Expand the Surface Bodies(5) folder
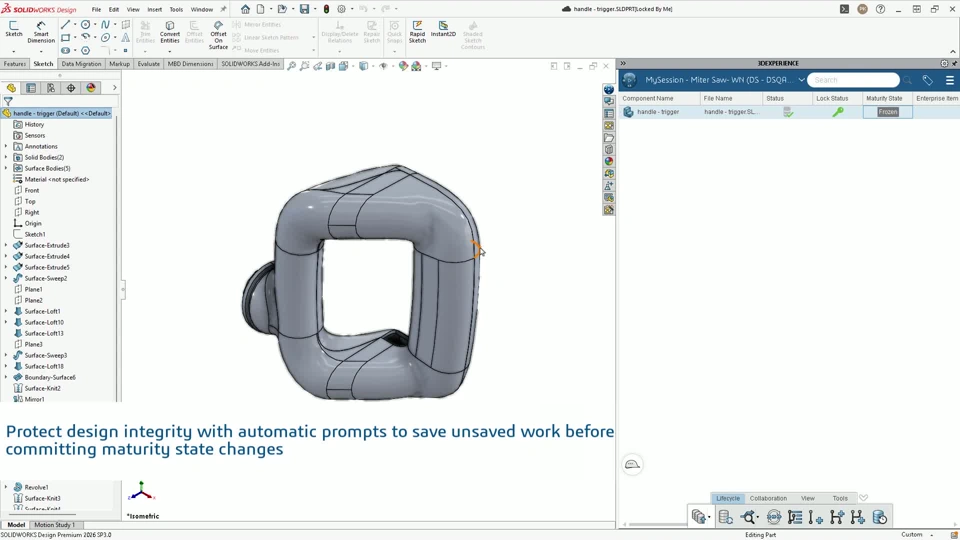 [6, 168]
